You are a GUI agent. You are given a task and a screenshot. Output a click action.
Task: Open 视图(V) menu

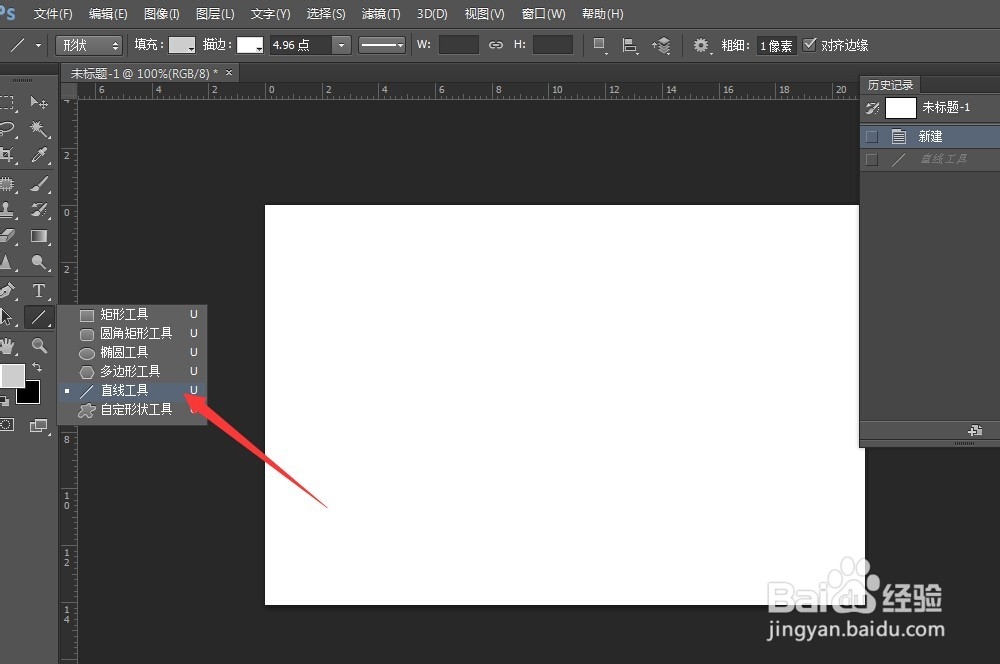pos(485,13)
